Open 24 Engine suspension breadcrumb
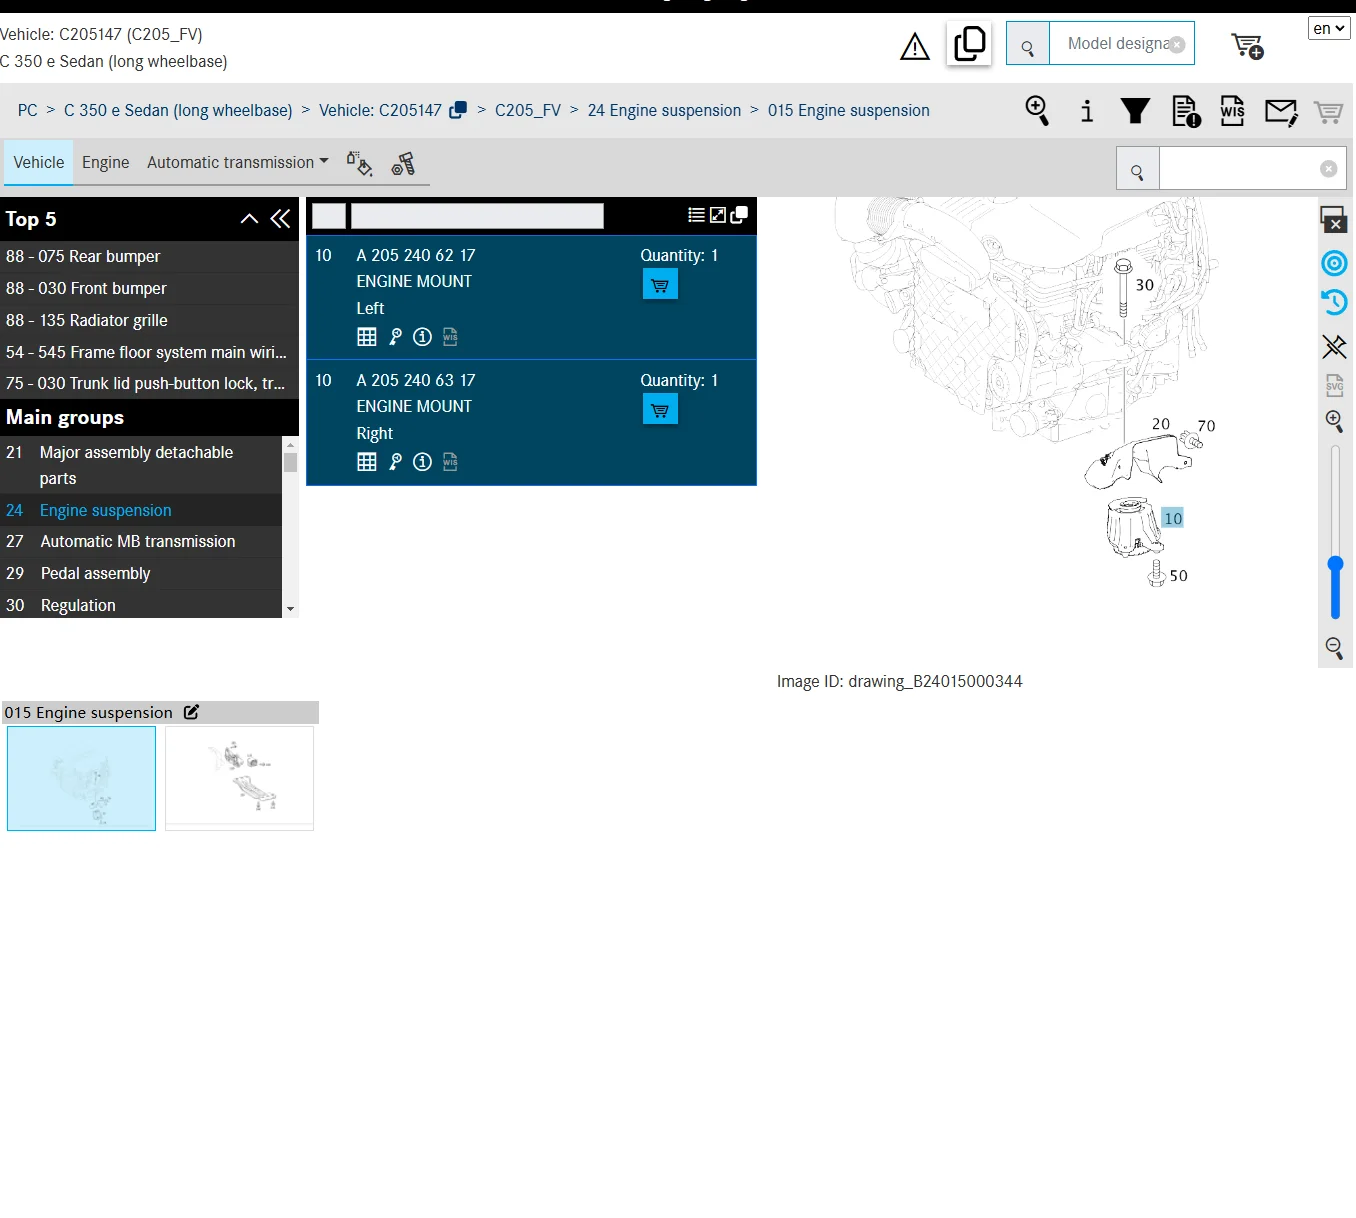 (x=664, y=110)
